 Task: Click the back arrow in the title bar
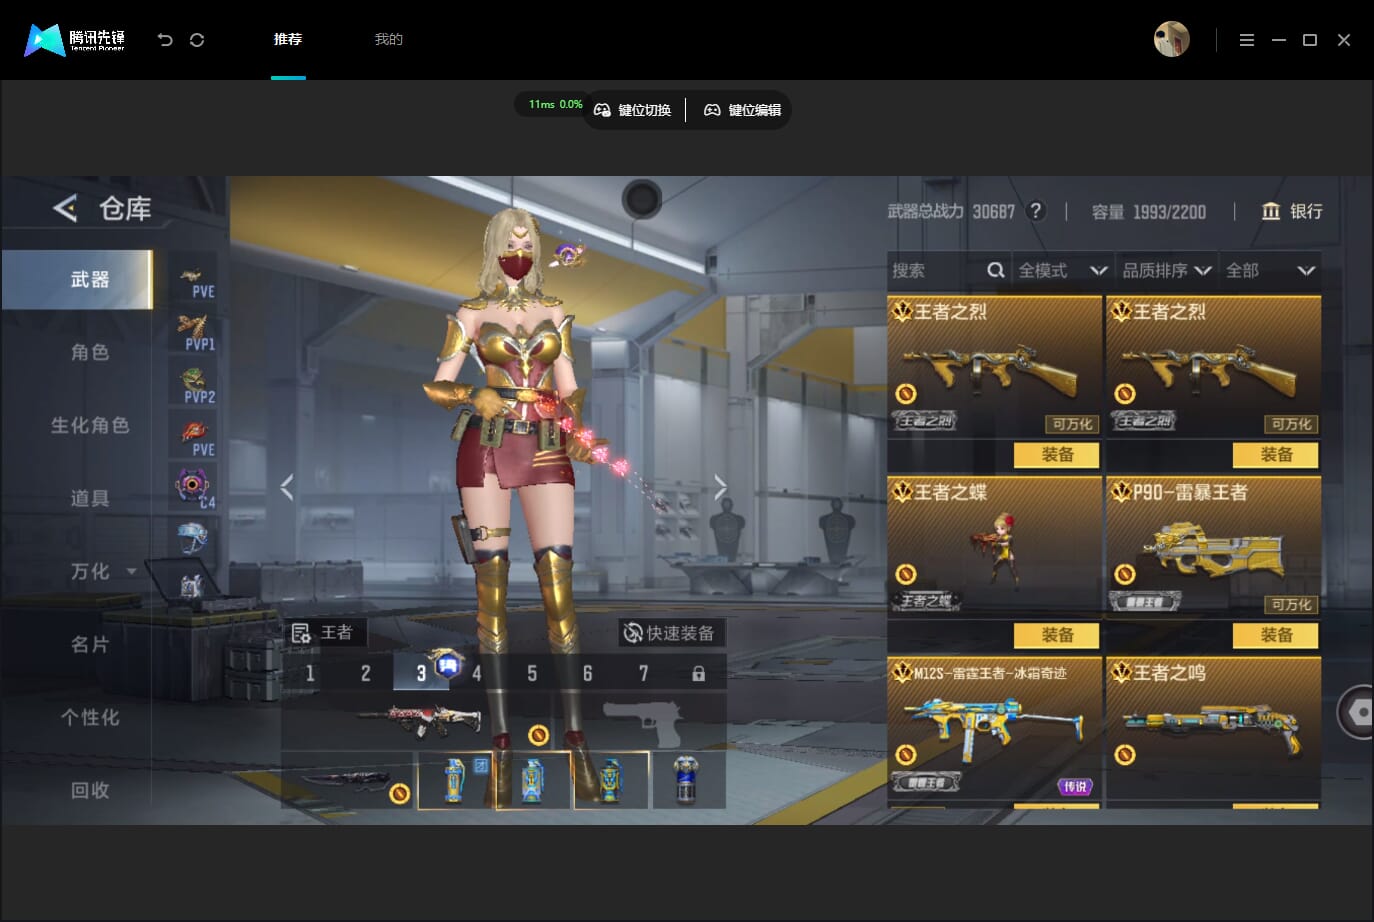165,40
